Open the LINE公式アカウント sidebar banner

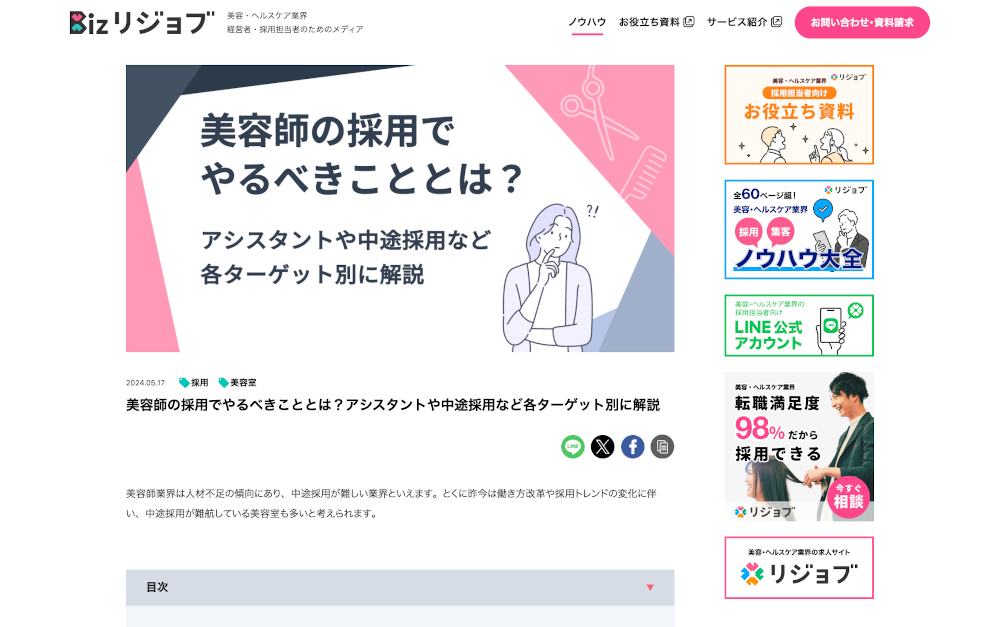tap(799, 325)
